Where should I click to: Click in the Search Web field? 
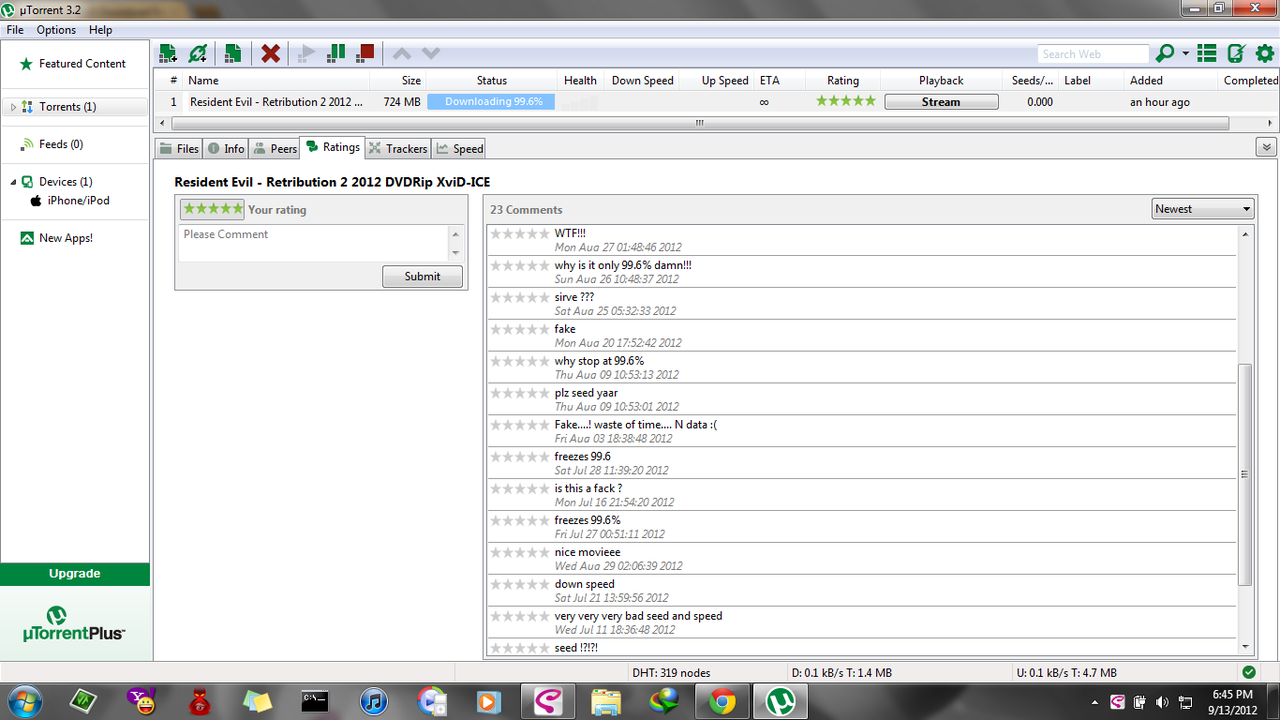[x=1092, y=54]
